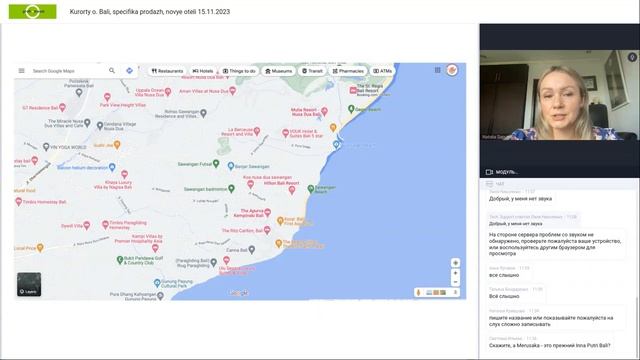Image resolution: width=640 pixels, height=360 pixels.
Task: Open the Layers thumbnail on the map
Action: 29,284
